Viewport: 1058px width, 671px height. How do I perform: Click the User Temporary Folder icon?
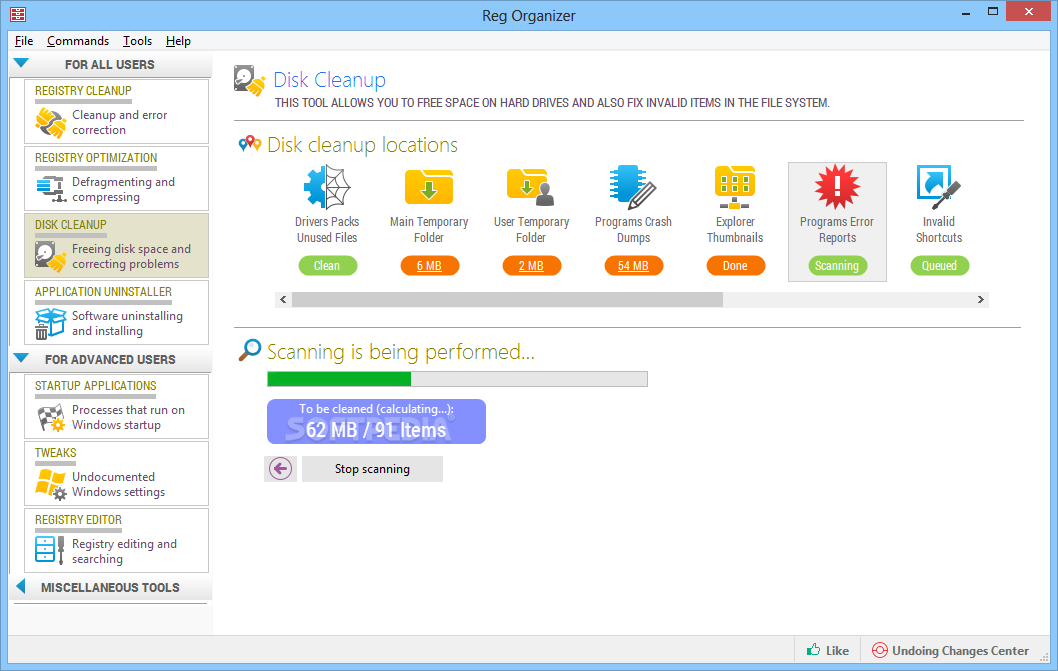coord(530,187)
